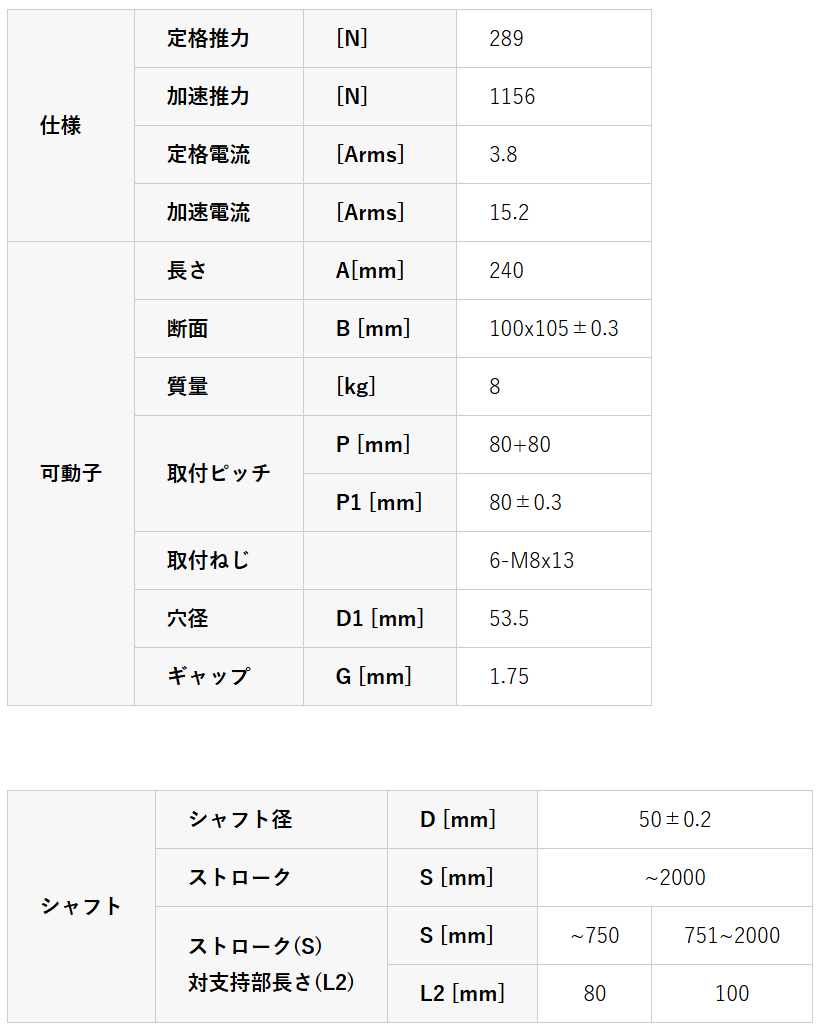
Task: Click the 751~2000 stroke range cell
Action: [731, 936]
